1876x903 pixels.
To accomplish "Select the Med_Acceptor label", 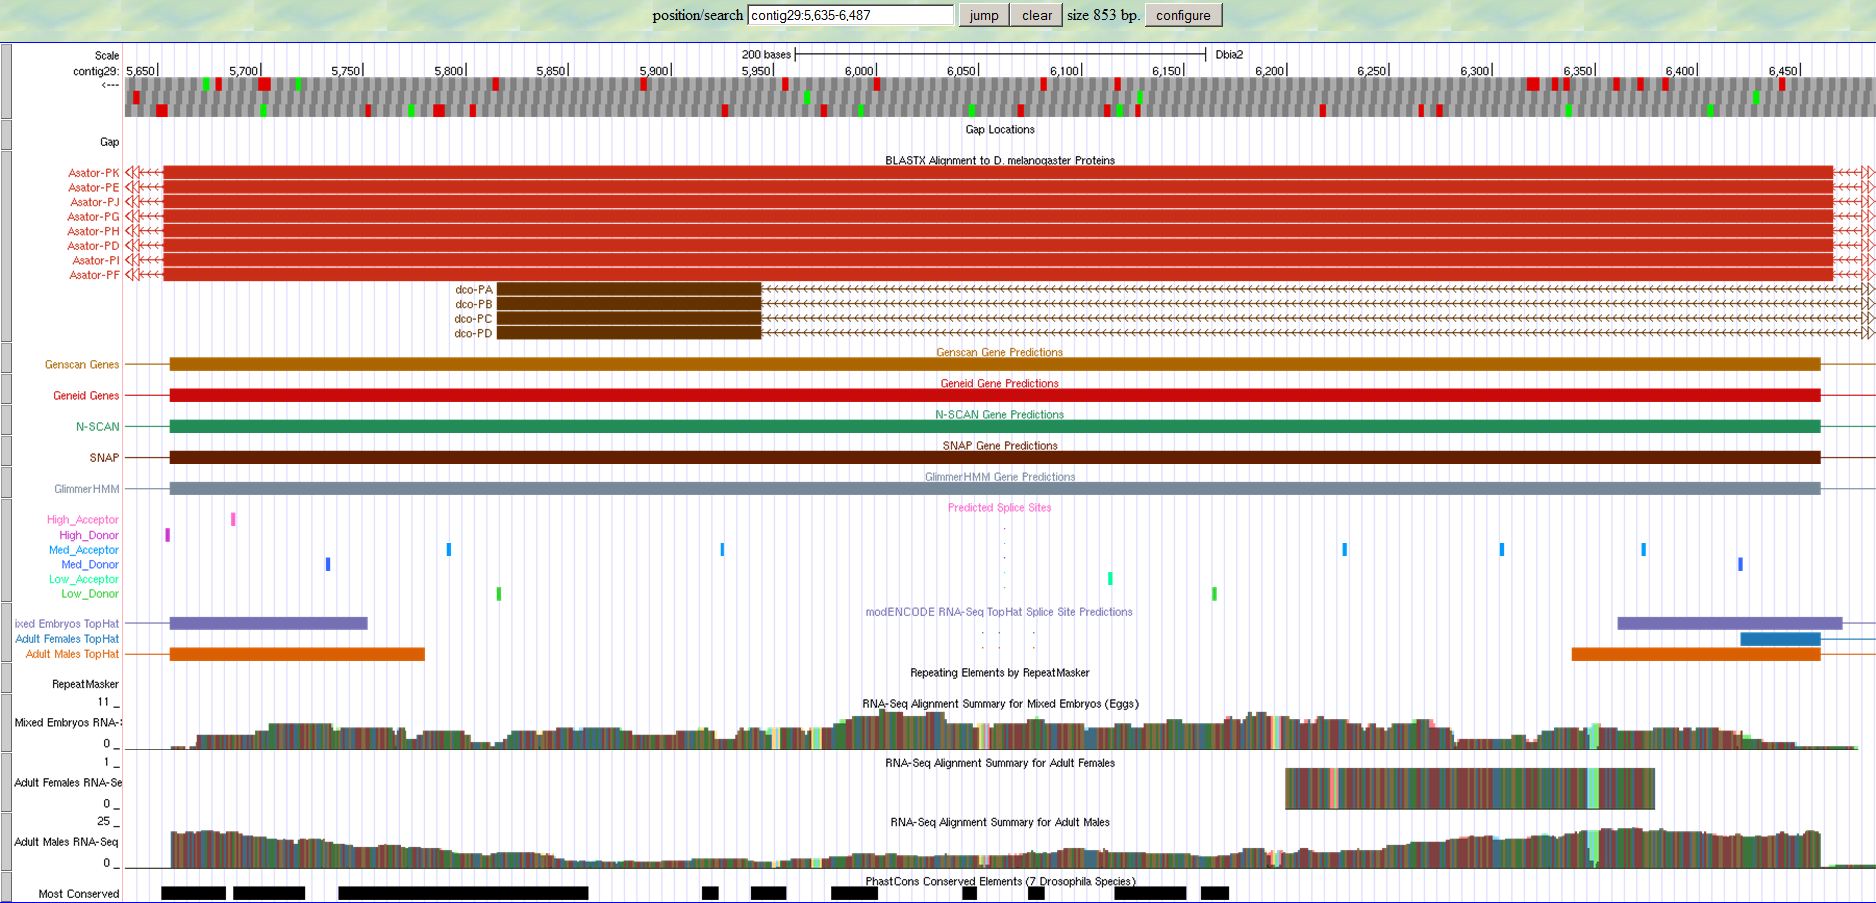I will tap(84, 550).
